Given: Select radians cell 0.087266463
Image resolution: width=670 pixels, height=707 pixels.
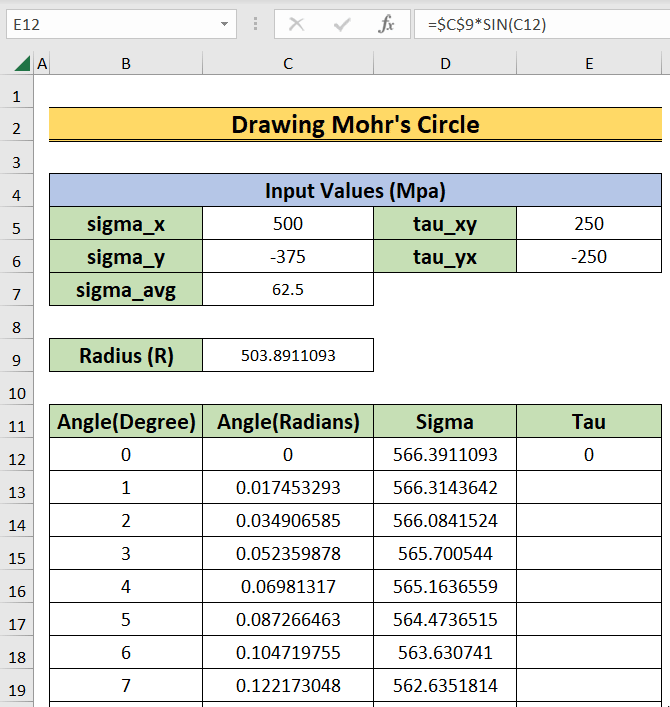Looking at the screenshot, I should tap(288, 620).
